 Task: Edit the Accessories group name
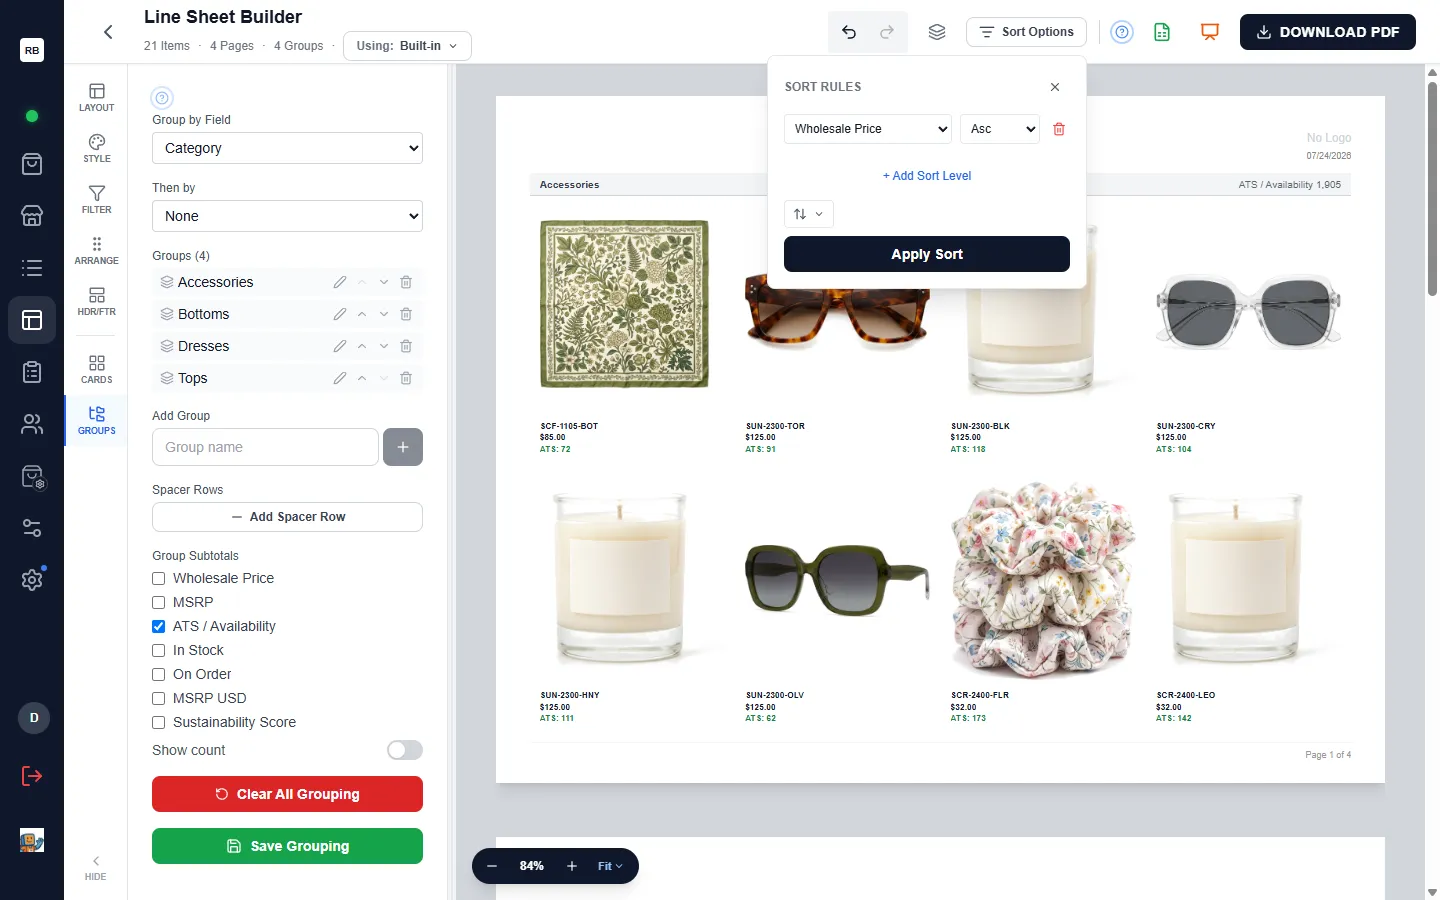coord(340,282)
